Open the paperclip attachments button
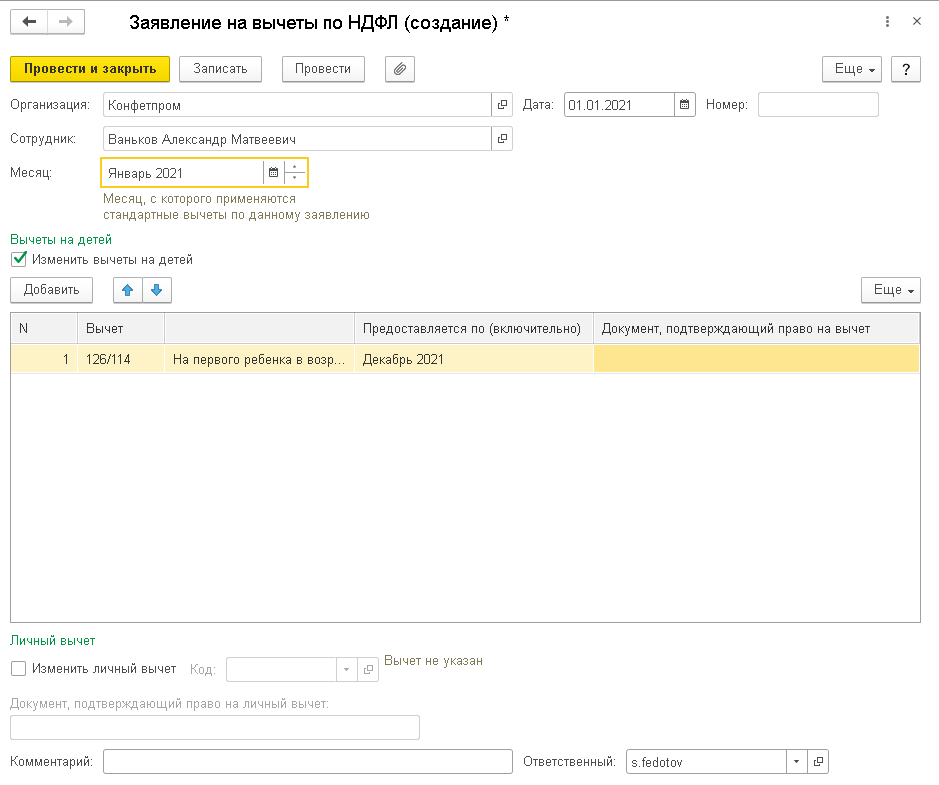Viewport: 939px width, 785px height. (399, 69)
